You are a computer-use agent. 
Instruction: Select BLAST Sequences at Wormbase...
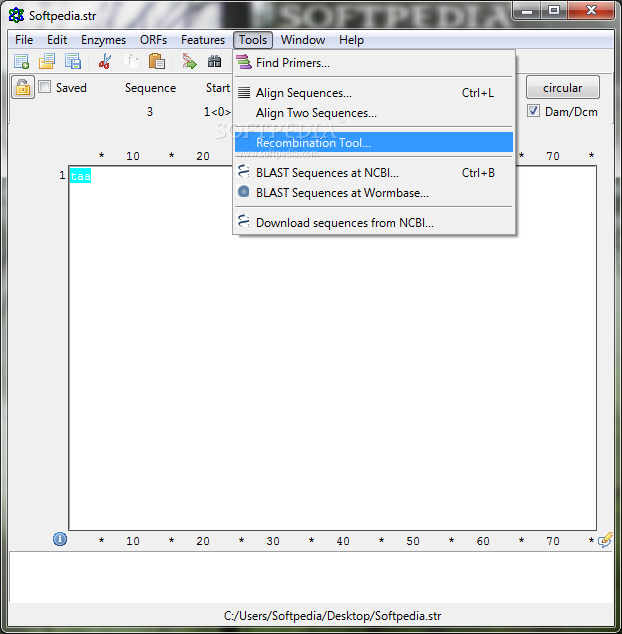pyautogui.click(x=374, y=193)
